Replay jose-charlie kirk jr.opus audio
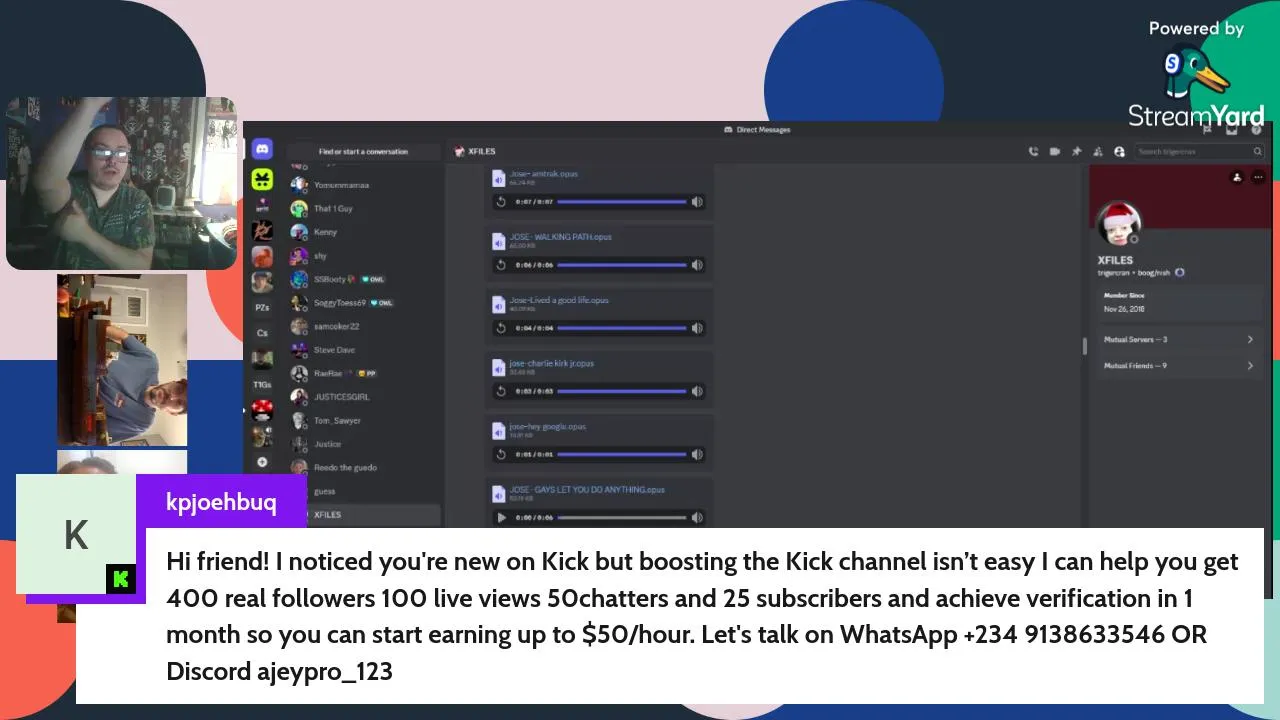Screen dimensions: 1280x720 [x=501, y=391]
